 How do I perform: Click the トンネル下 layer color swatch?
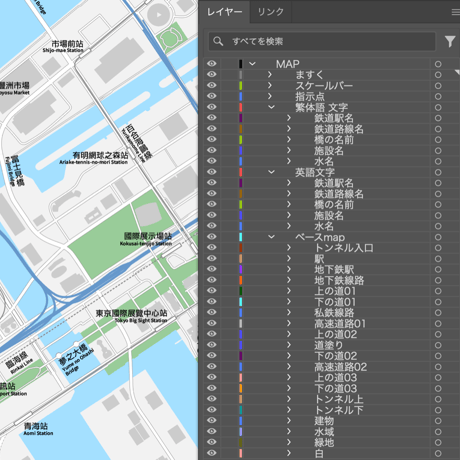coord(241,410)
